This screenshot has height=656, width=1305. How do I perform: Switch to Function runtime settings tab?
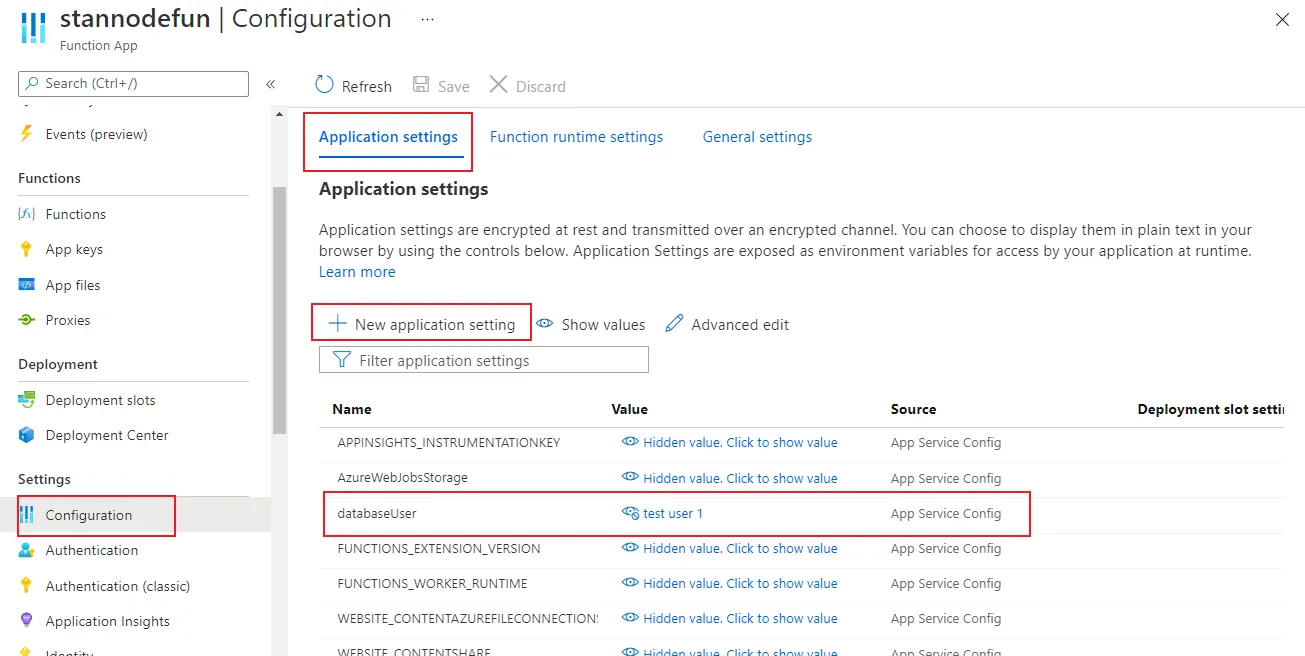click(576, 137)
